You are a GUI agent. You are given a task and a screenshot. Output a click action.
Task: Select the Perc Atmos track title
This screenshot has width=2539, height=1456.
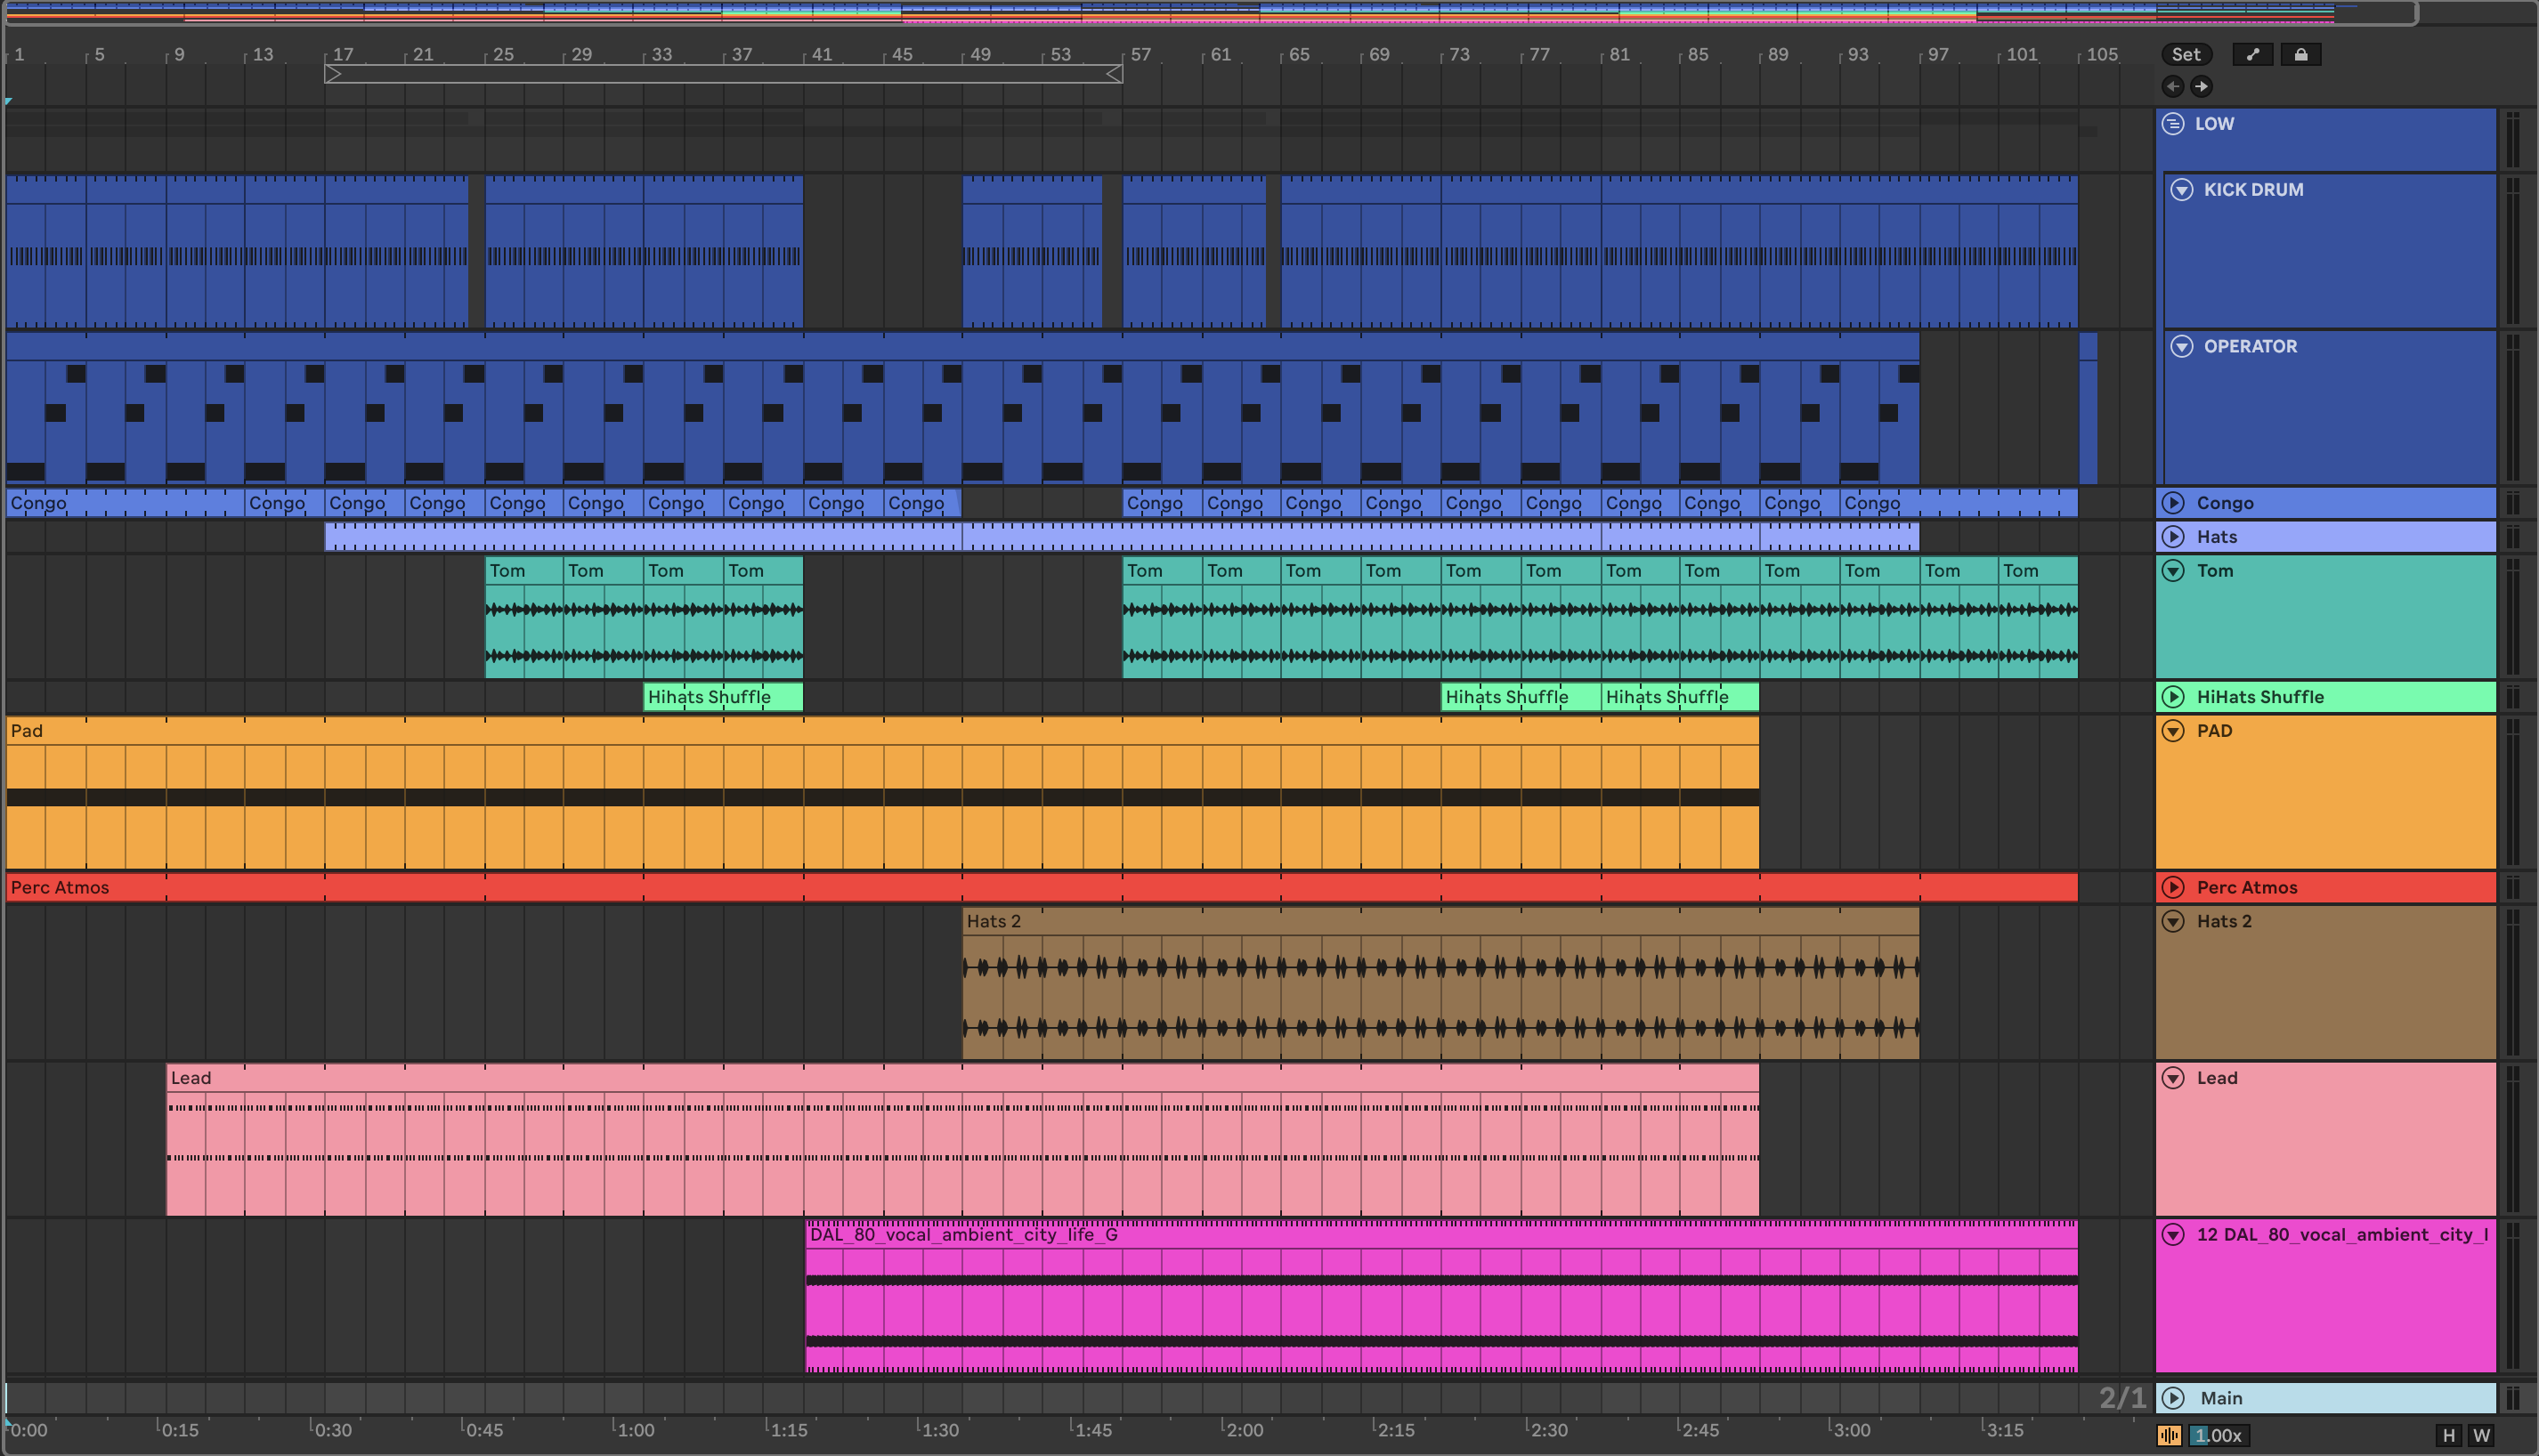pos(2247,888)
